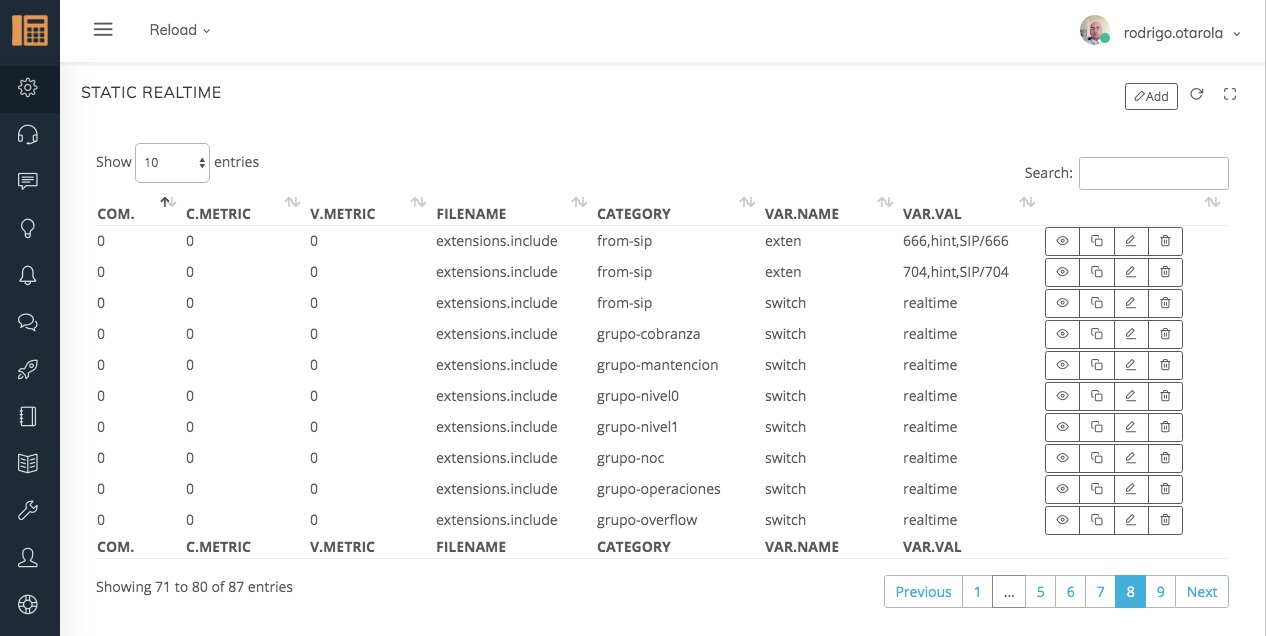Expand the Reload dropdown
The image size is (1266, 636).
(180, 30)
